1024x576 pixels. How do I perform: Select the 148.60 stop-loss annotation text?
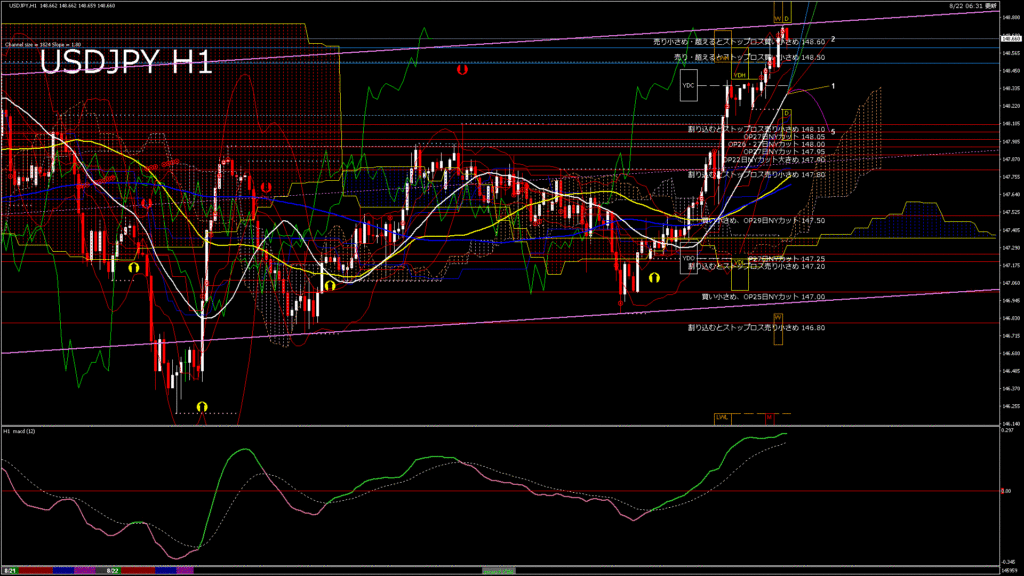738,42
